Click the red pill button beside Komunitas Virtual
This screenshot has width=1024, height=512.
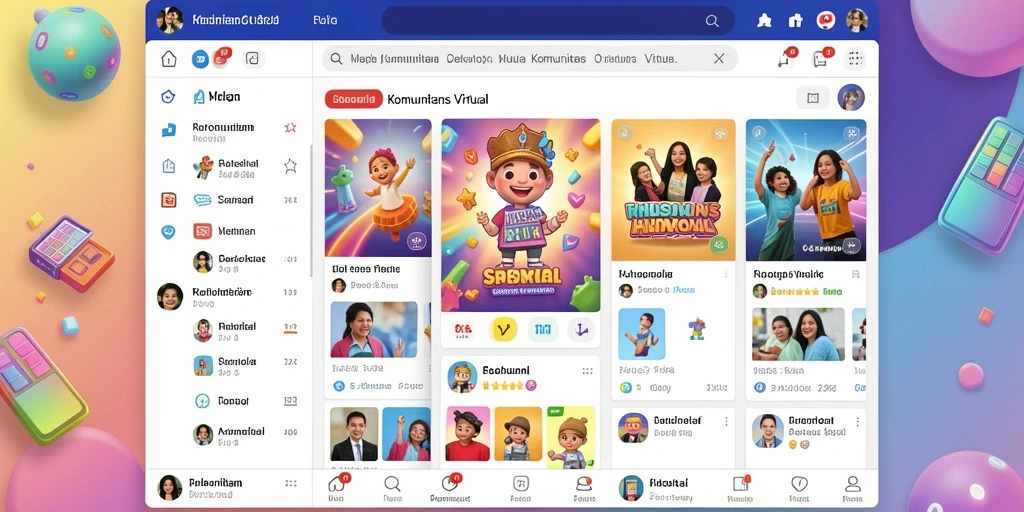[x=354, y=99]
